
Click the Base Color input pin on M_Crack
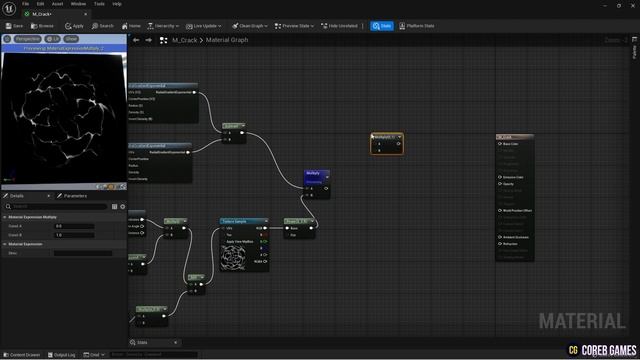point(500,144)
